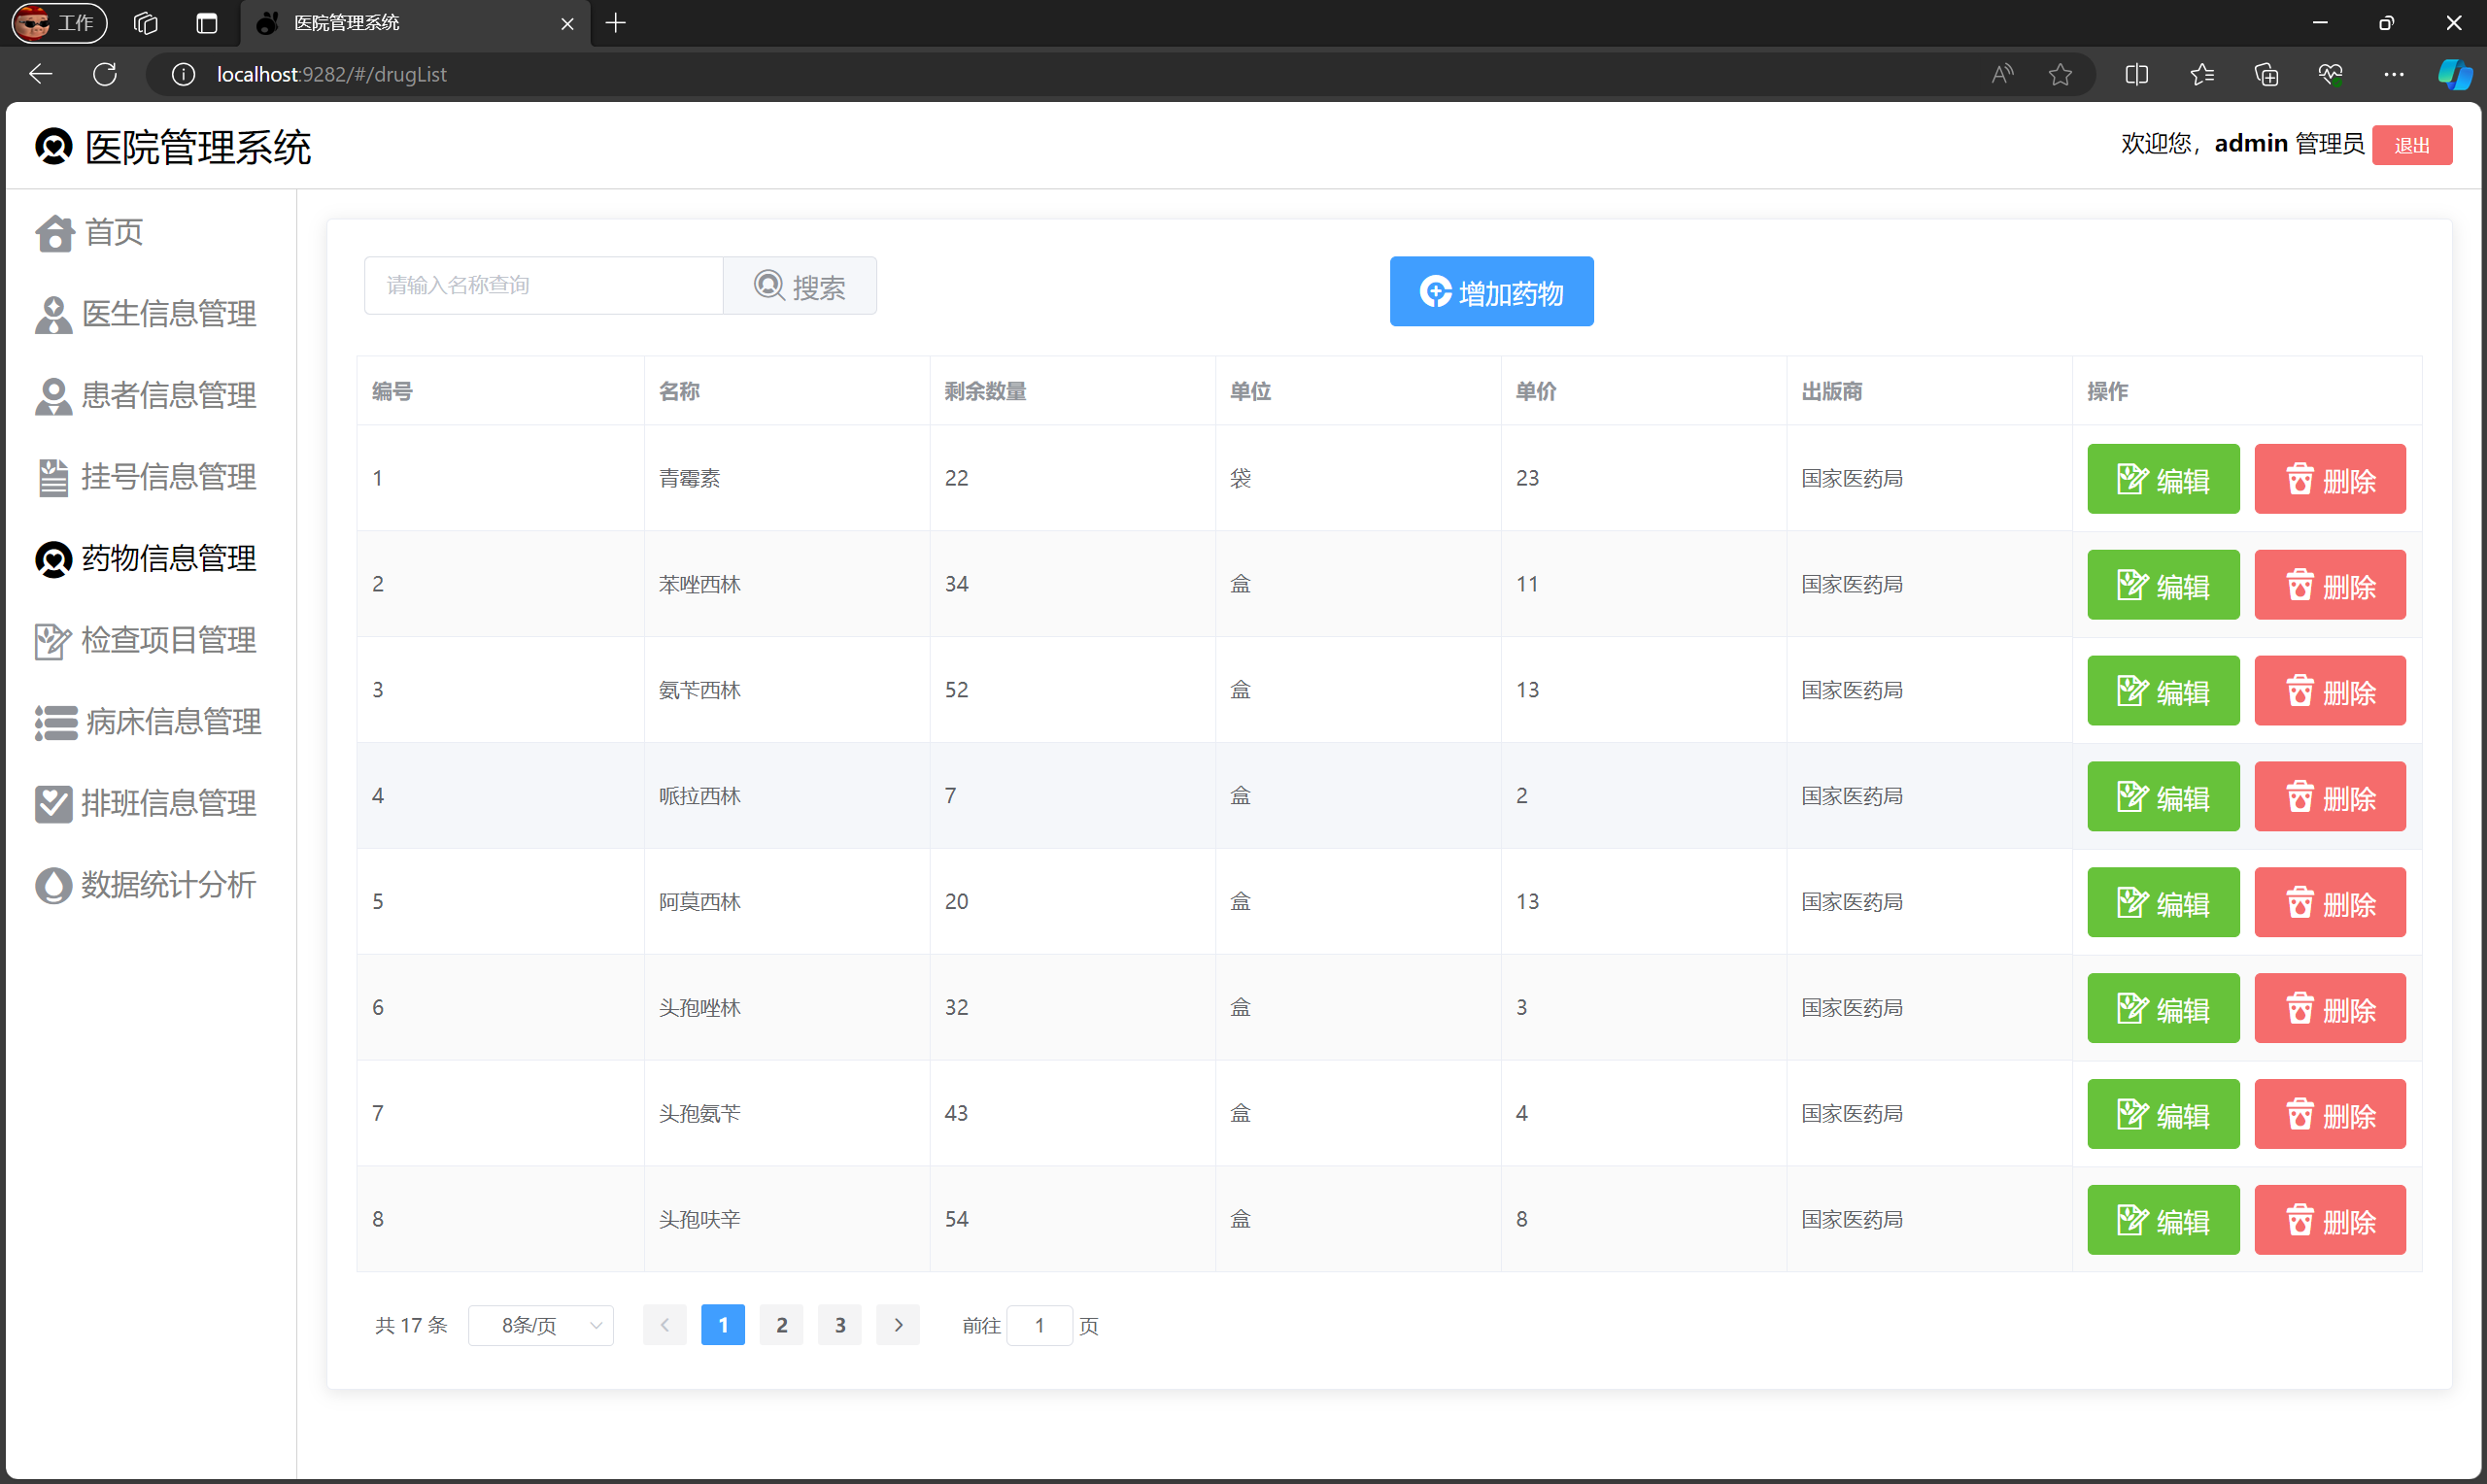The image size is (2487, 1484).
Task: Click 删除 button for 头孢呋辛 row
Action: [x=2329, y=1221]
